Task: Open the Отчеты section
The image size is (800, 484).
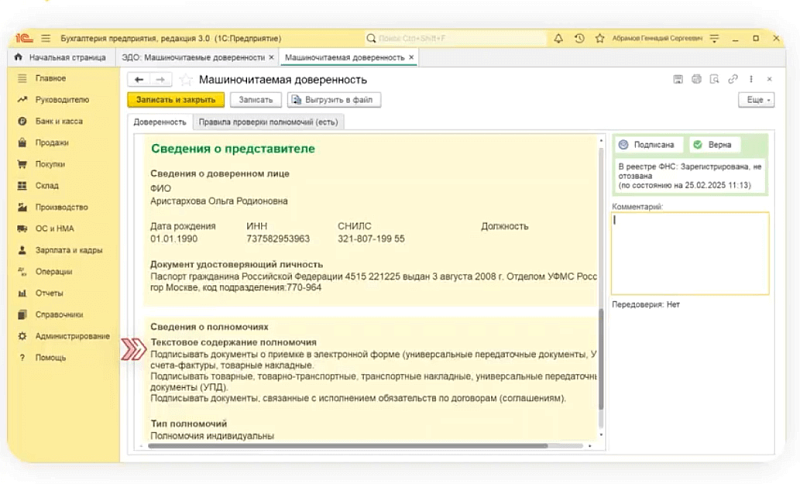Action: pos(49,293)
